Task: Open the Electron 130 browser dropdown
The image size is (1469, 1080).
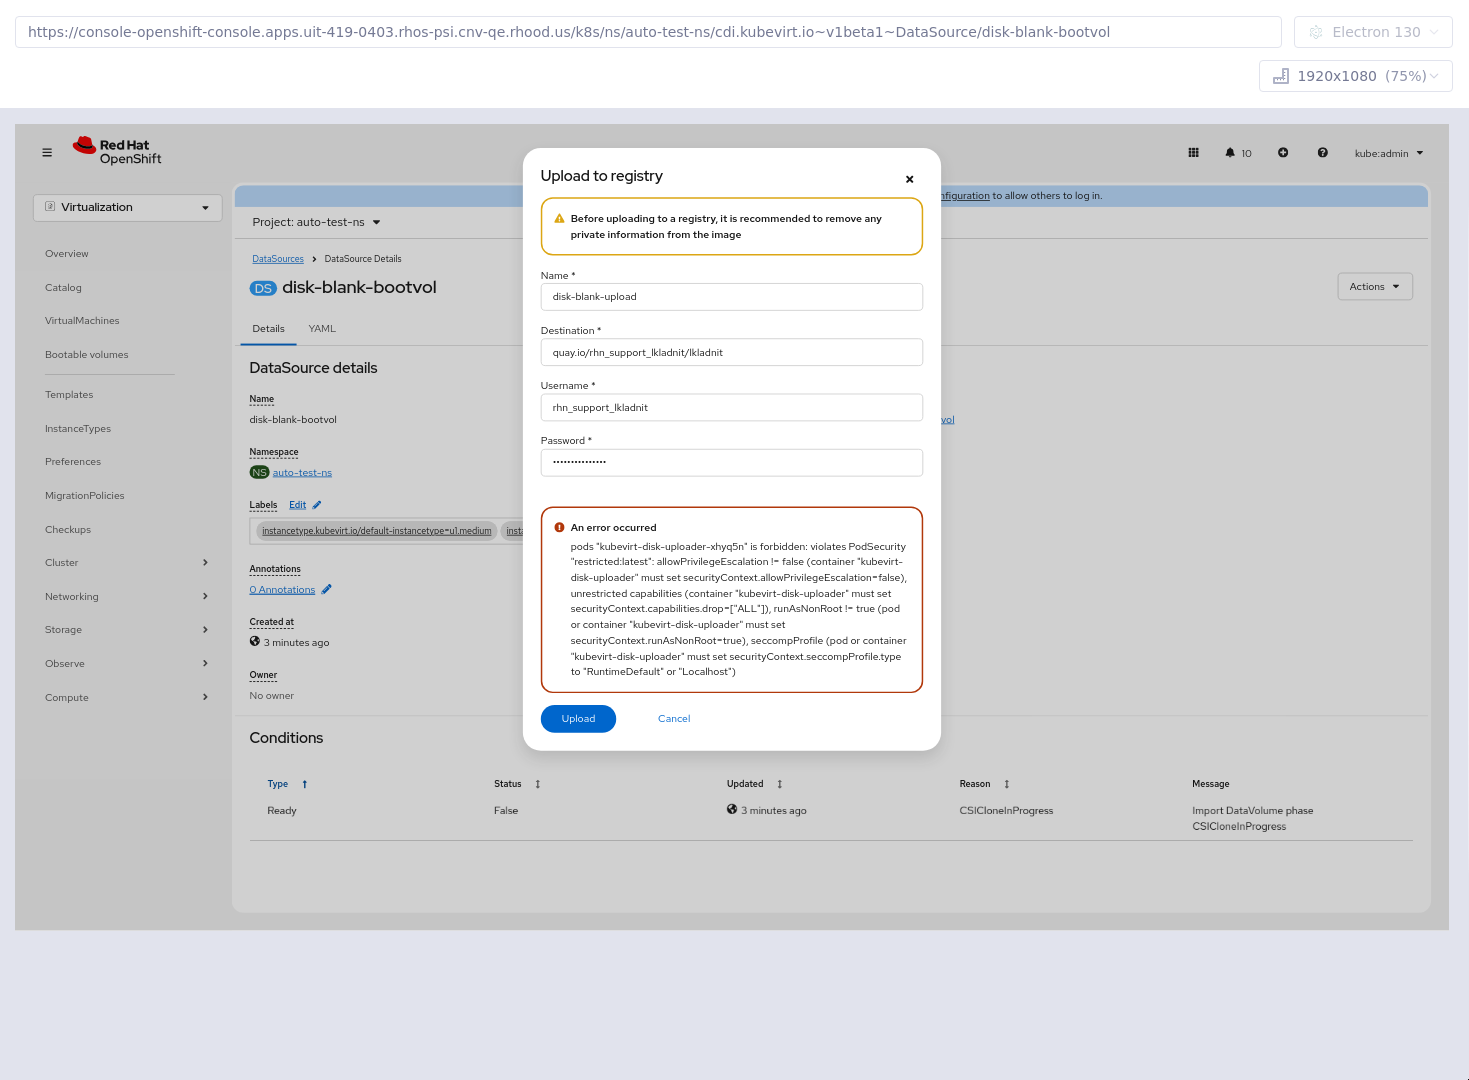Action: coord(1373,32)
